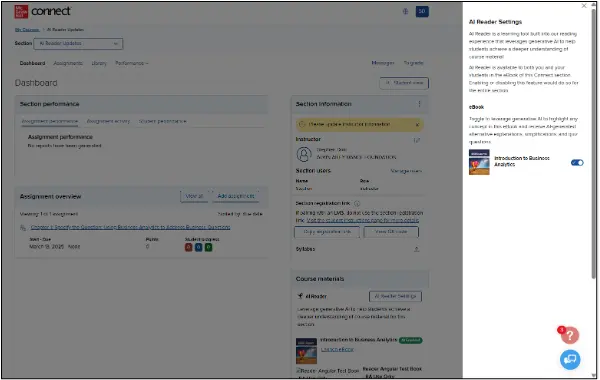Click Copy registration link button
This screenshot has height=380, width=600.
coord(327,232)
